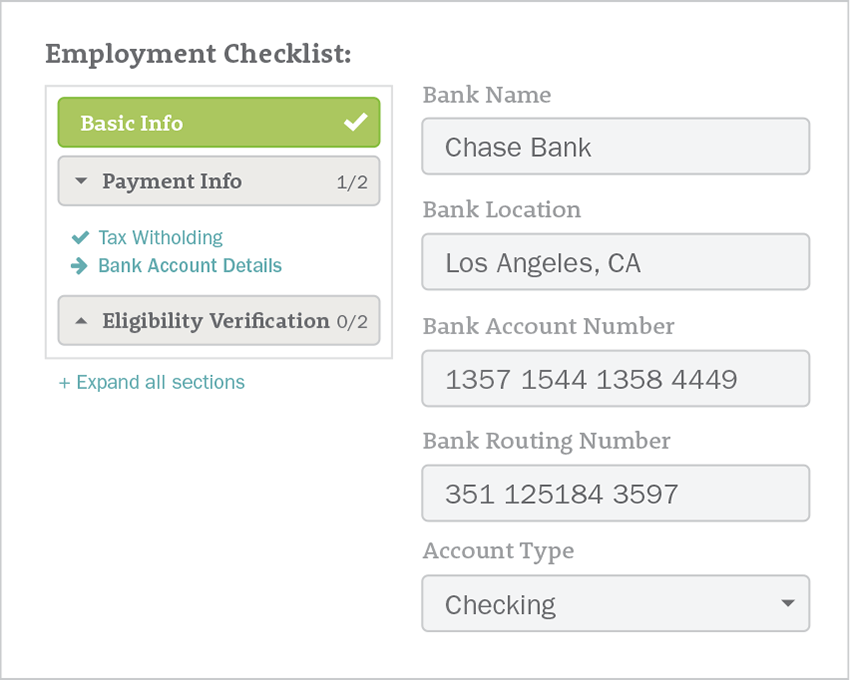Image resolution: width=850 pixels, height=680 pixels.
Task: Click the Eligibility Verification 0/2 progress count
Action: [x=352, y=321]
